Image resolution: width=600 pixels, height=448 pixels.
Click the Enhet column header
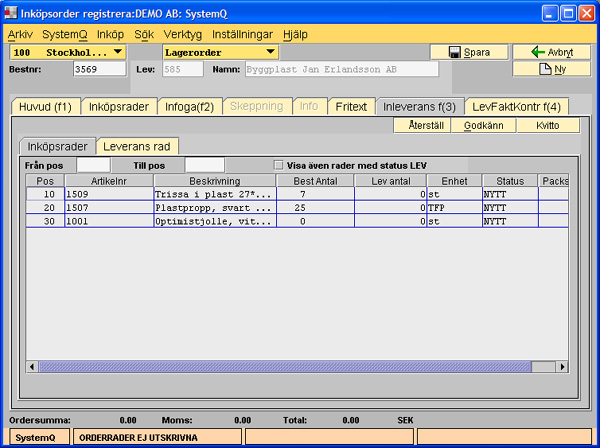(455, 181)
